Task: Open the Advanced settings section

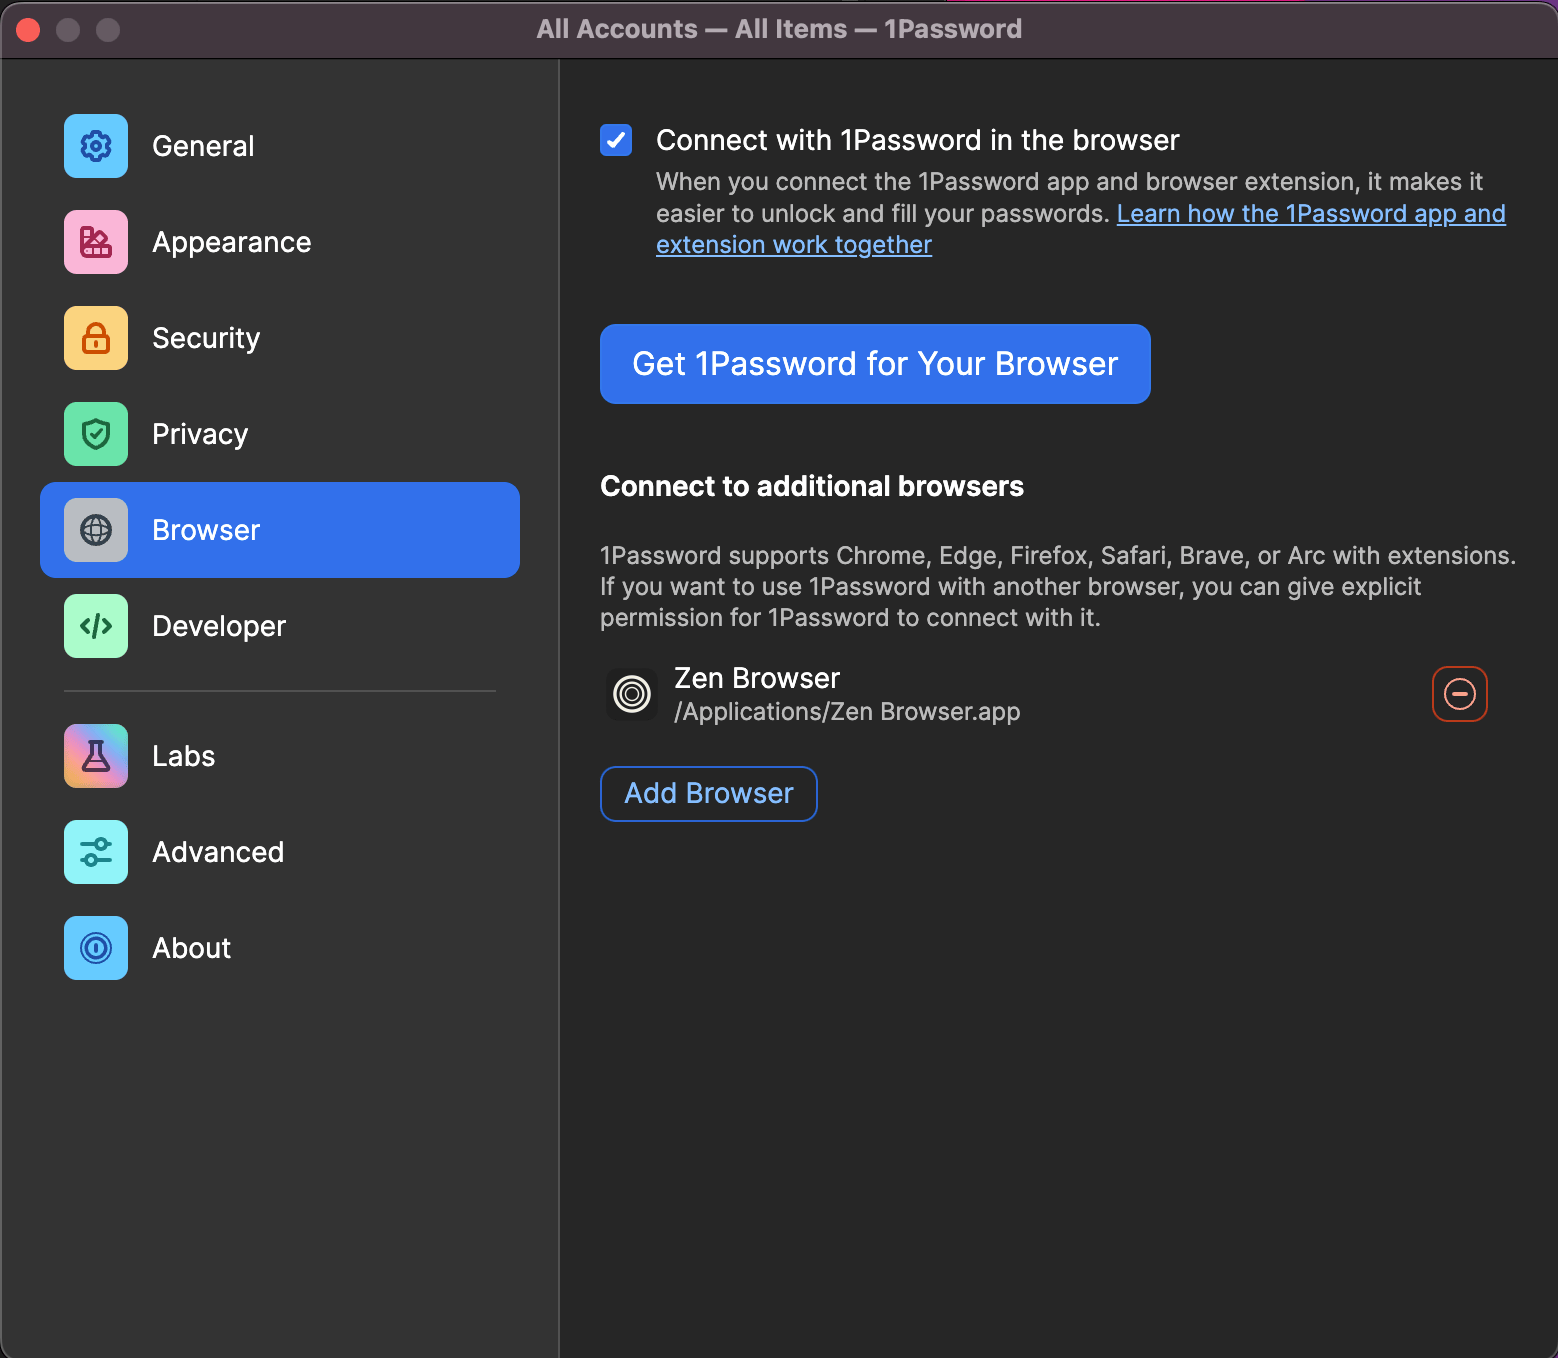Action: coord(218,852)
